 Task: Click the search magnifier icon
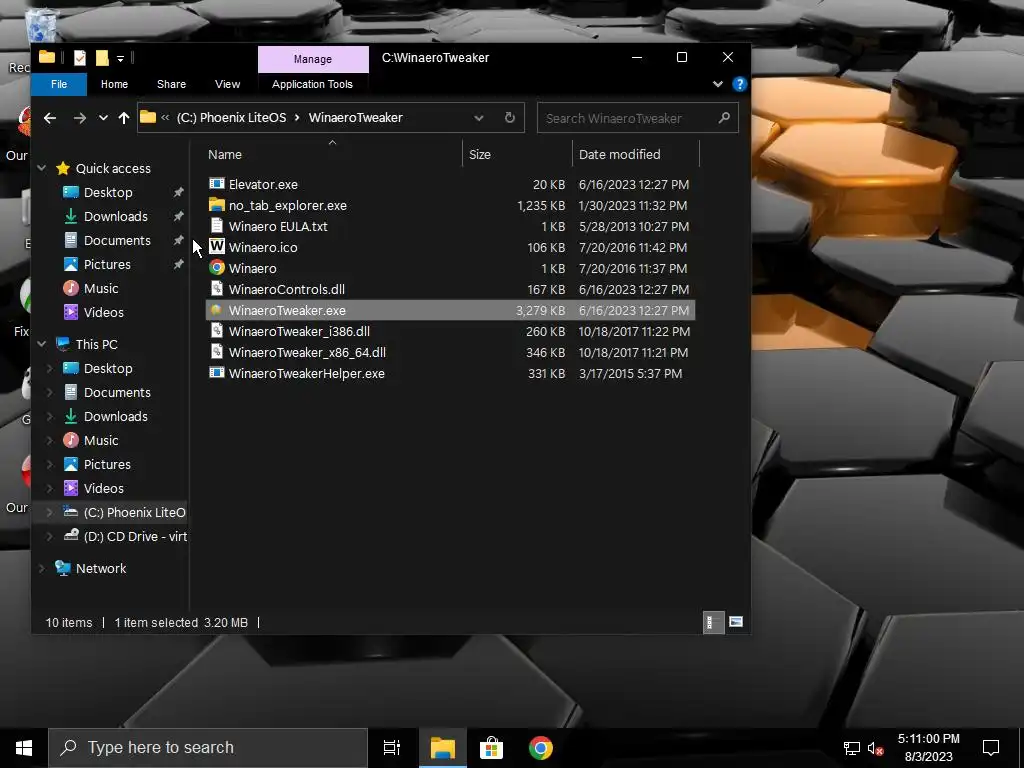pyautogui.click(x=724, y=118)
